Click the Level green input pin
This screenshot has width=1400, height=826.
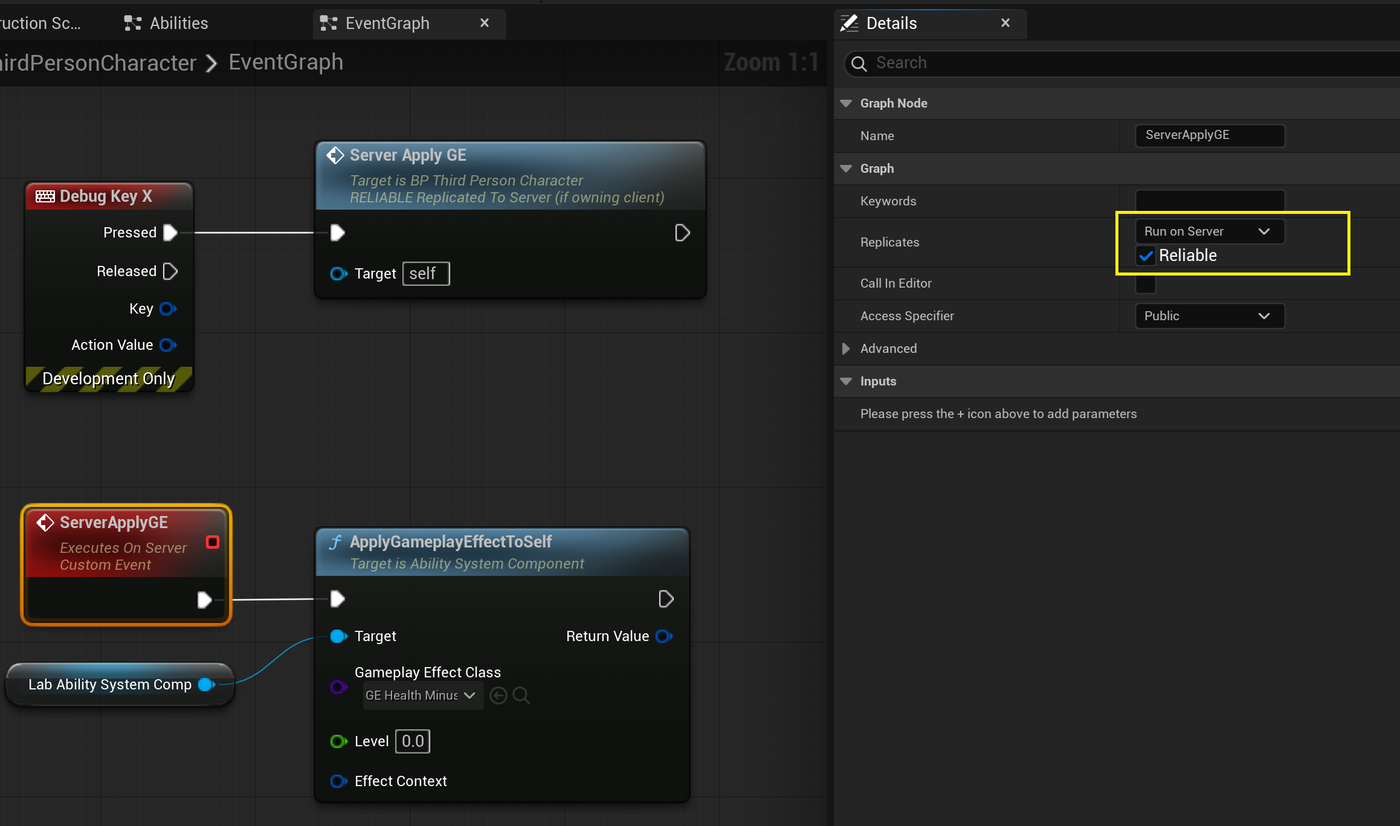click(338, 741)
